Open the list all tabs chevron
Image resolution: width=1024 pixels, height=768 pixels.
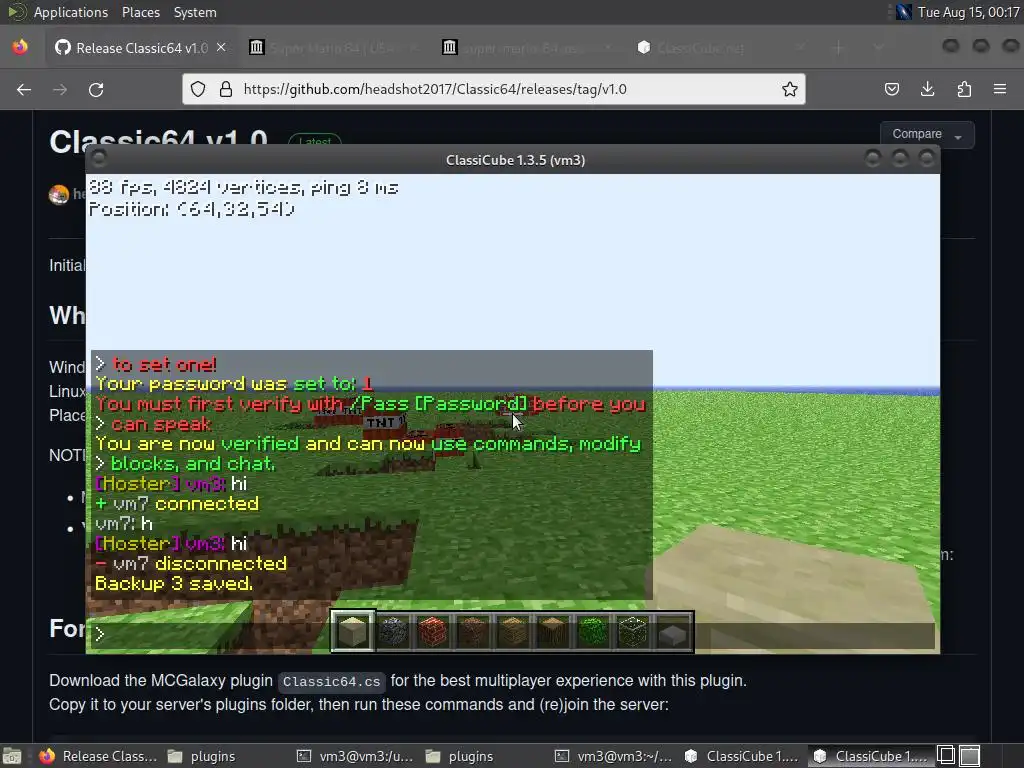point(878,48)
